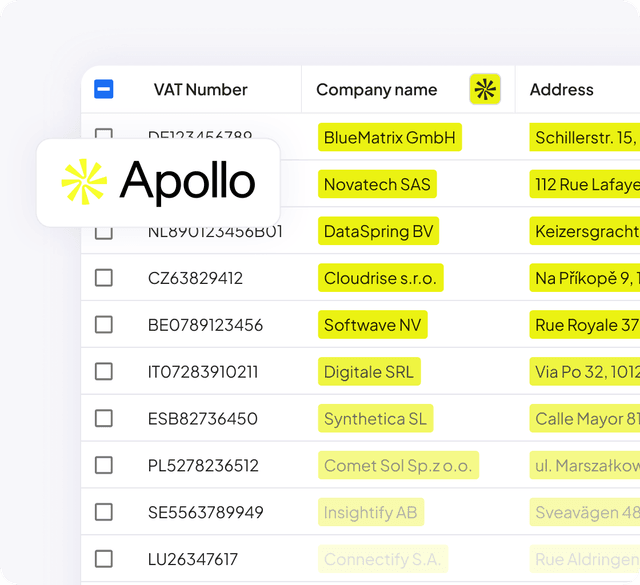Click the Comet Sol Sp.z o.o. cell
640x585 pixels.
(398, 465)
